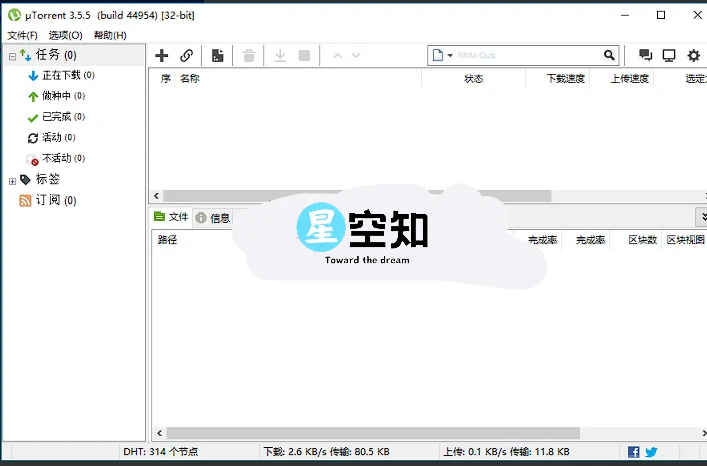The height and width of the screenshot is (466, 707).
Task: Select 订阅 (0) feeds item
Action: (x=56, y=200)
